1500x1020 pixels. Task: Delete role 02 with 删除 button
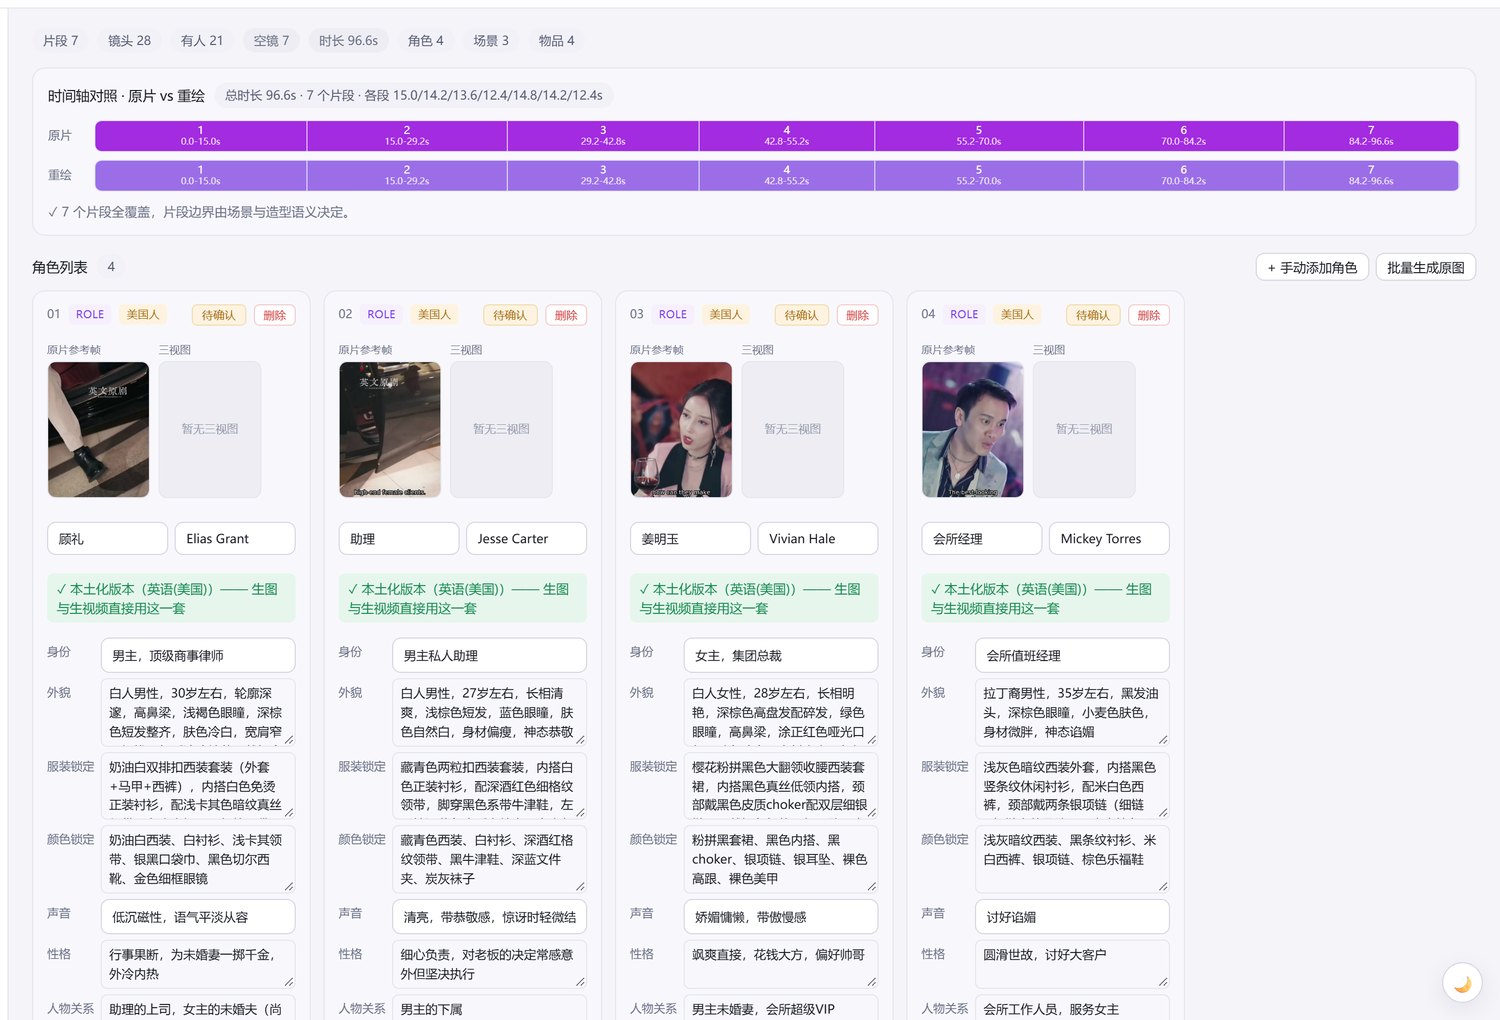[x=566, y=315]
